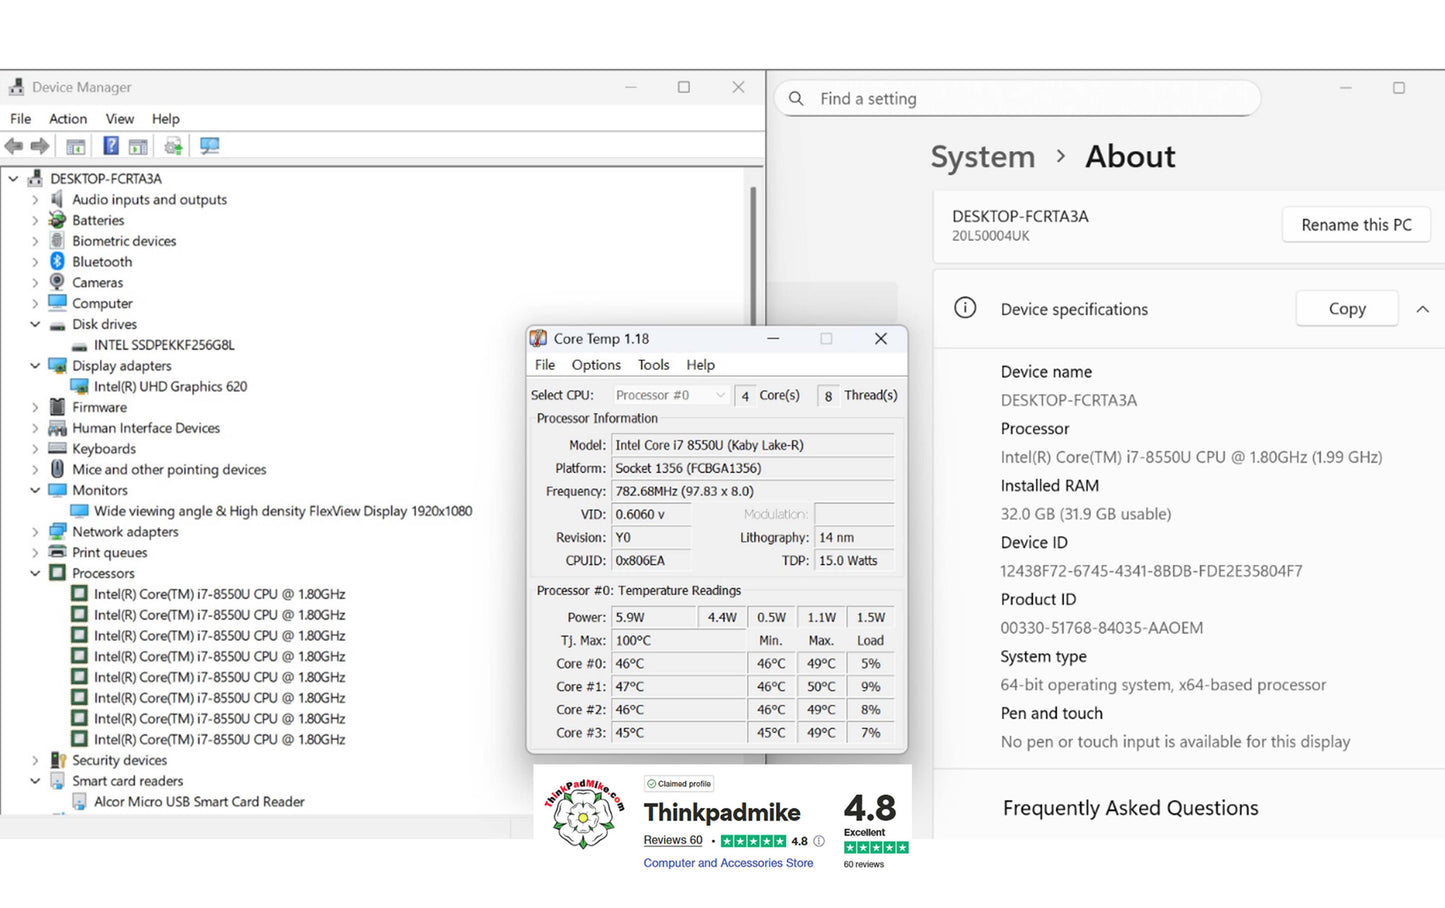The height and width of the screenshot is (908, 1445).
Task: Select the Alcor Micro USB Smart Card Reader
Action: click(x=199, y=802)
